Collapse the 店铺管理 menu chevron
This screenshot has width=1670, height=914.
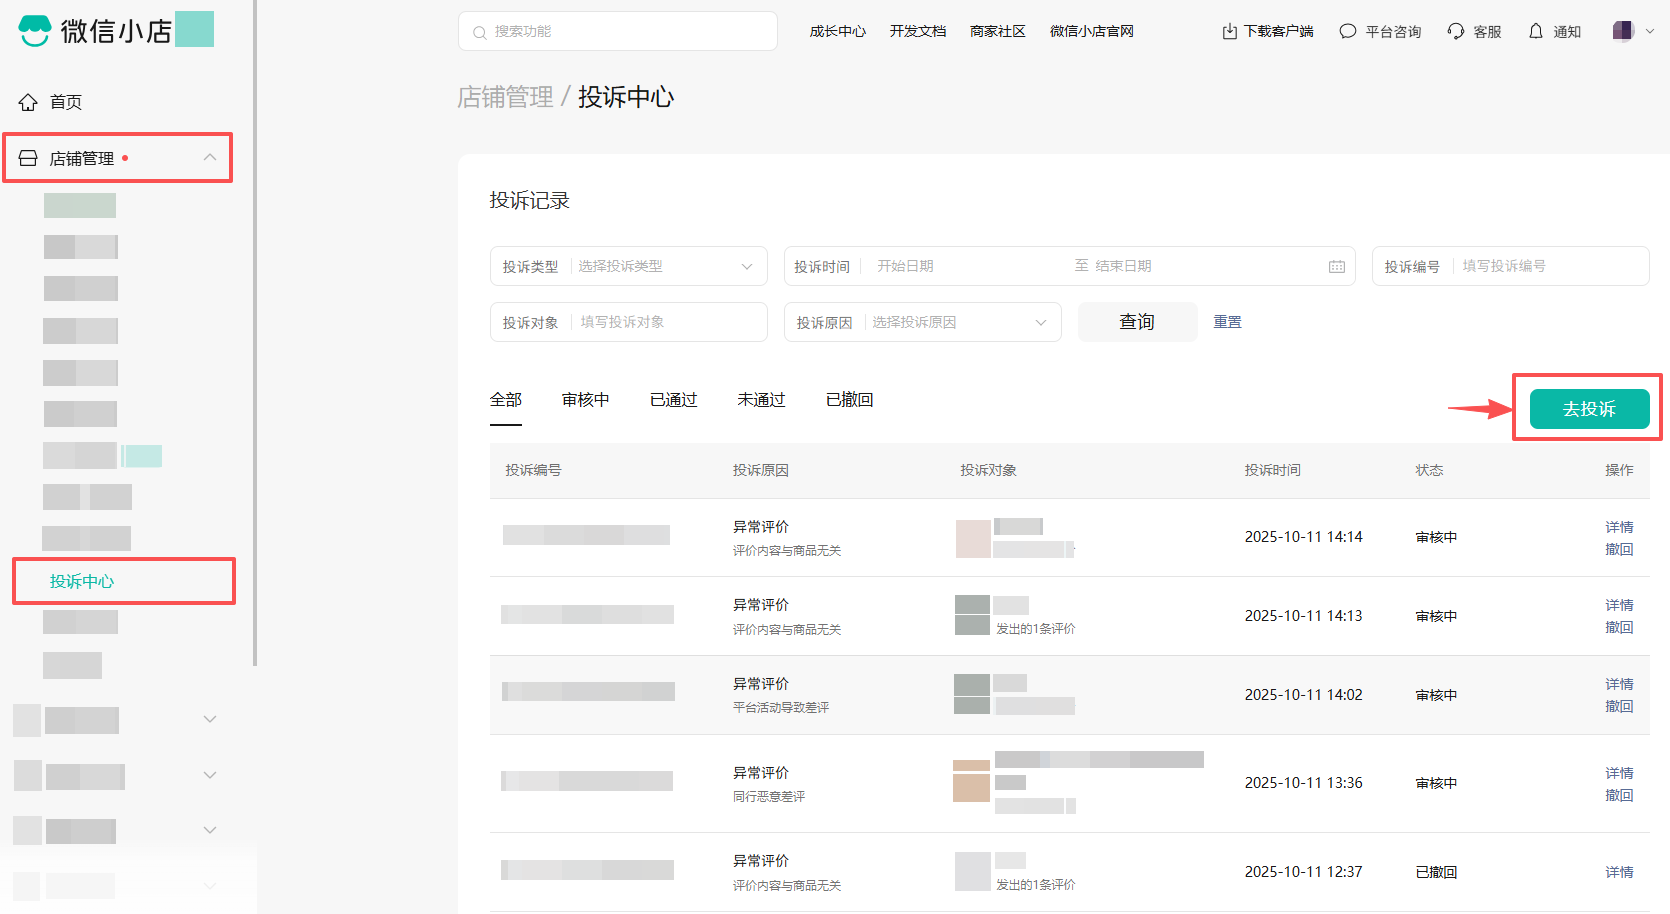pyautogui.click(x=210, y=158)
